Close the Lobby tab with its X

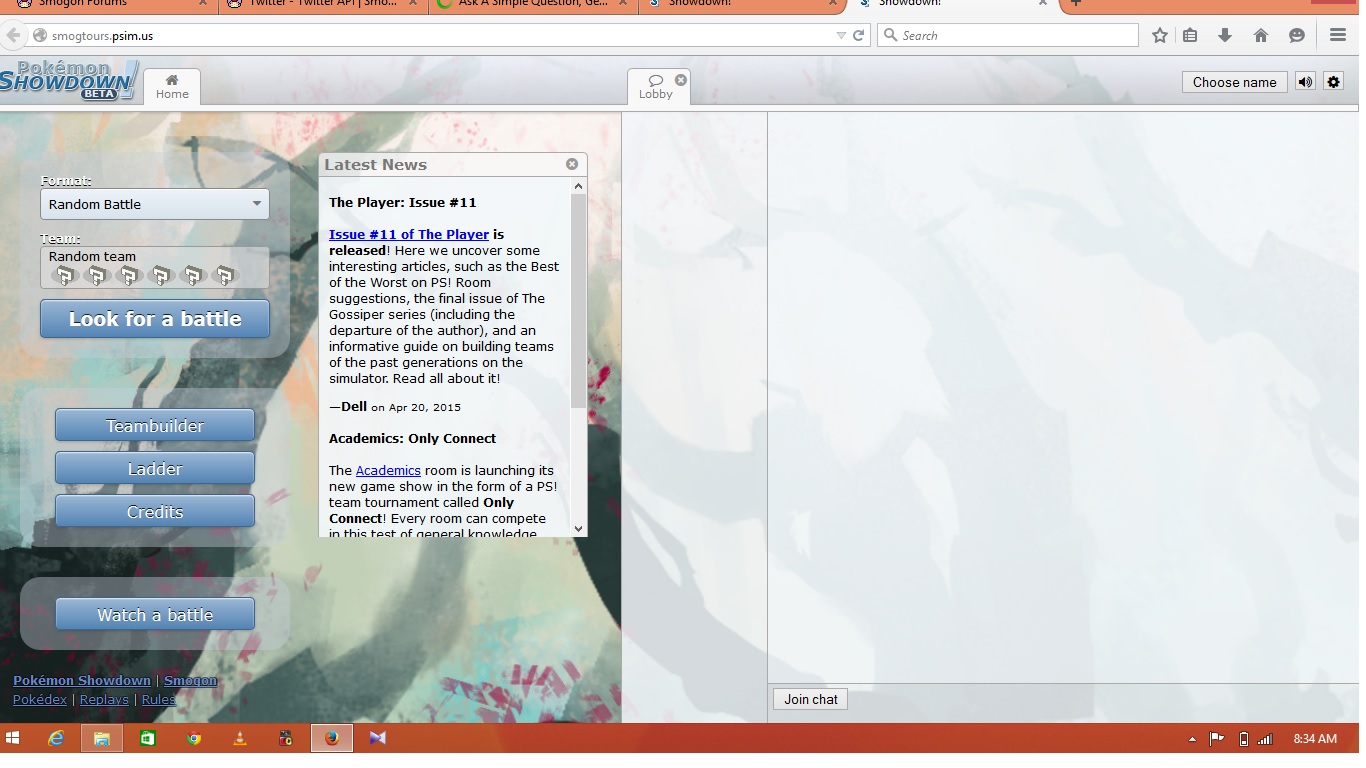(x=681, y=79)
